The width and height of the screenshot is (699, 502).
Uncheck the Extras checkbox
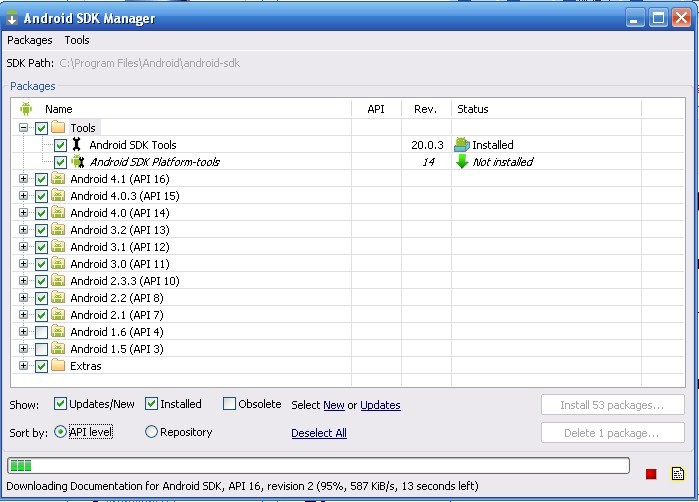coord(41,366)
